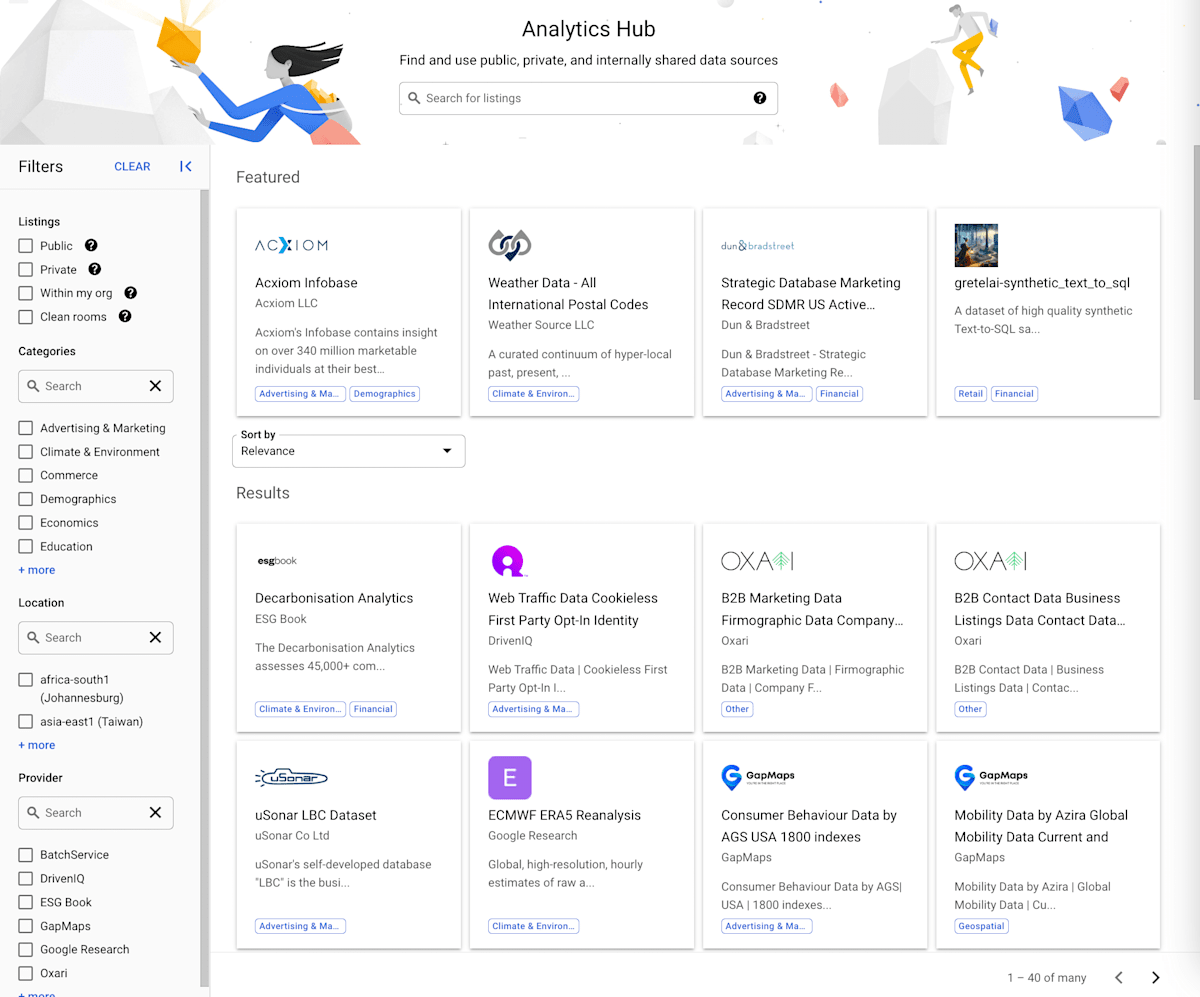Tick the Economics category checkbox
This screenshot has height=997, width=1200.
26,523
